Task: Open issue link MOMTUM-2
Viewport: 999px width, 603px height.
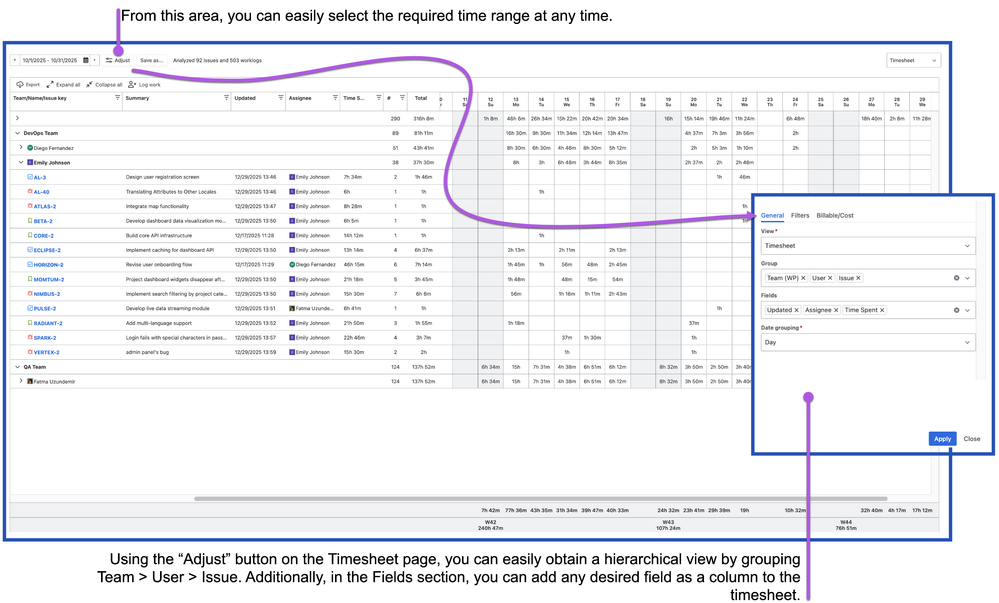Action: pyautogui.click(x=49, y=280)
